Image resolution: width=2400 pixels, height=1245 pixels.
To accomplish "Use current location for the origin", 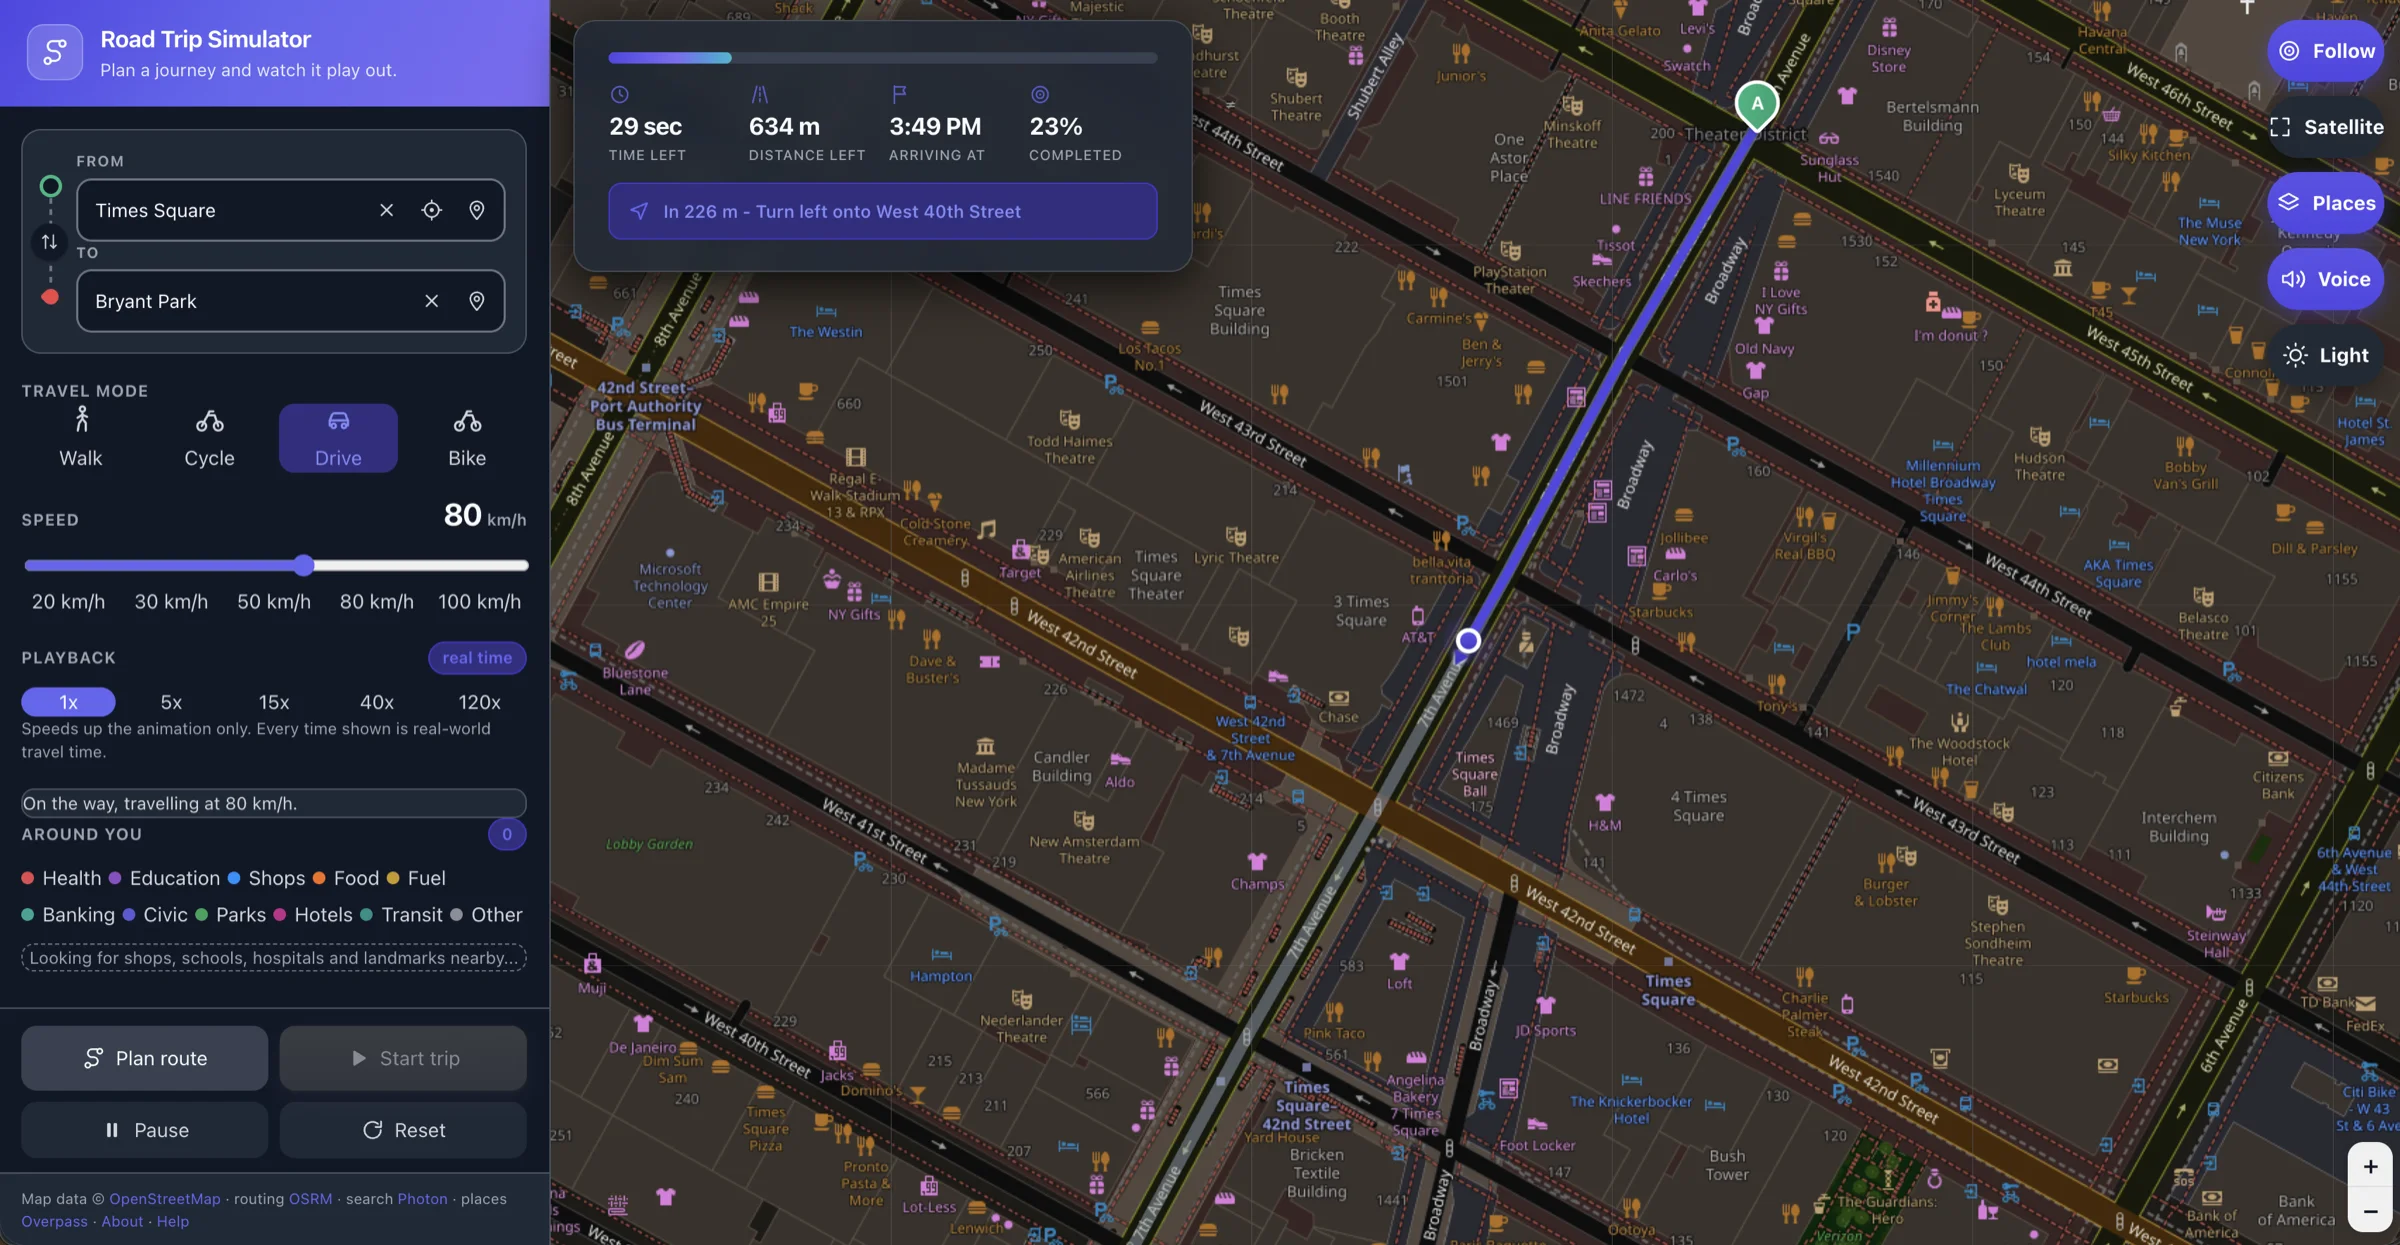I will coord(431,210).
